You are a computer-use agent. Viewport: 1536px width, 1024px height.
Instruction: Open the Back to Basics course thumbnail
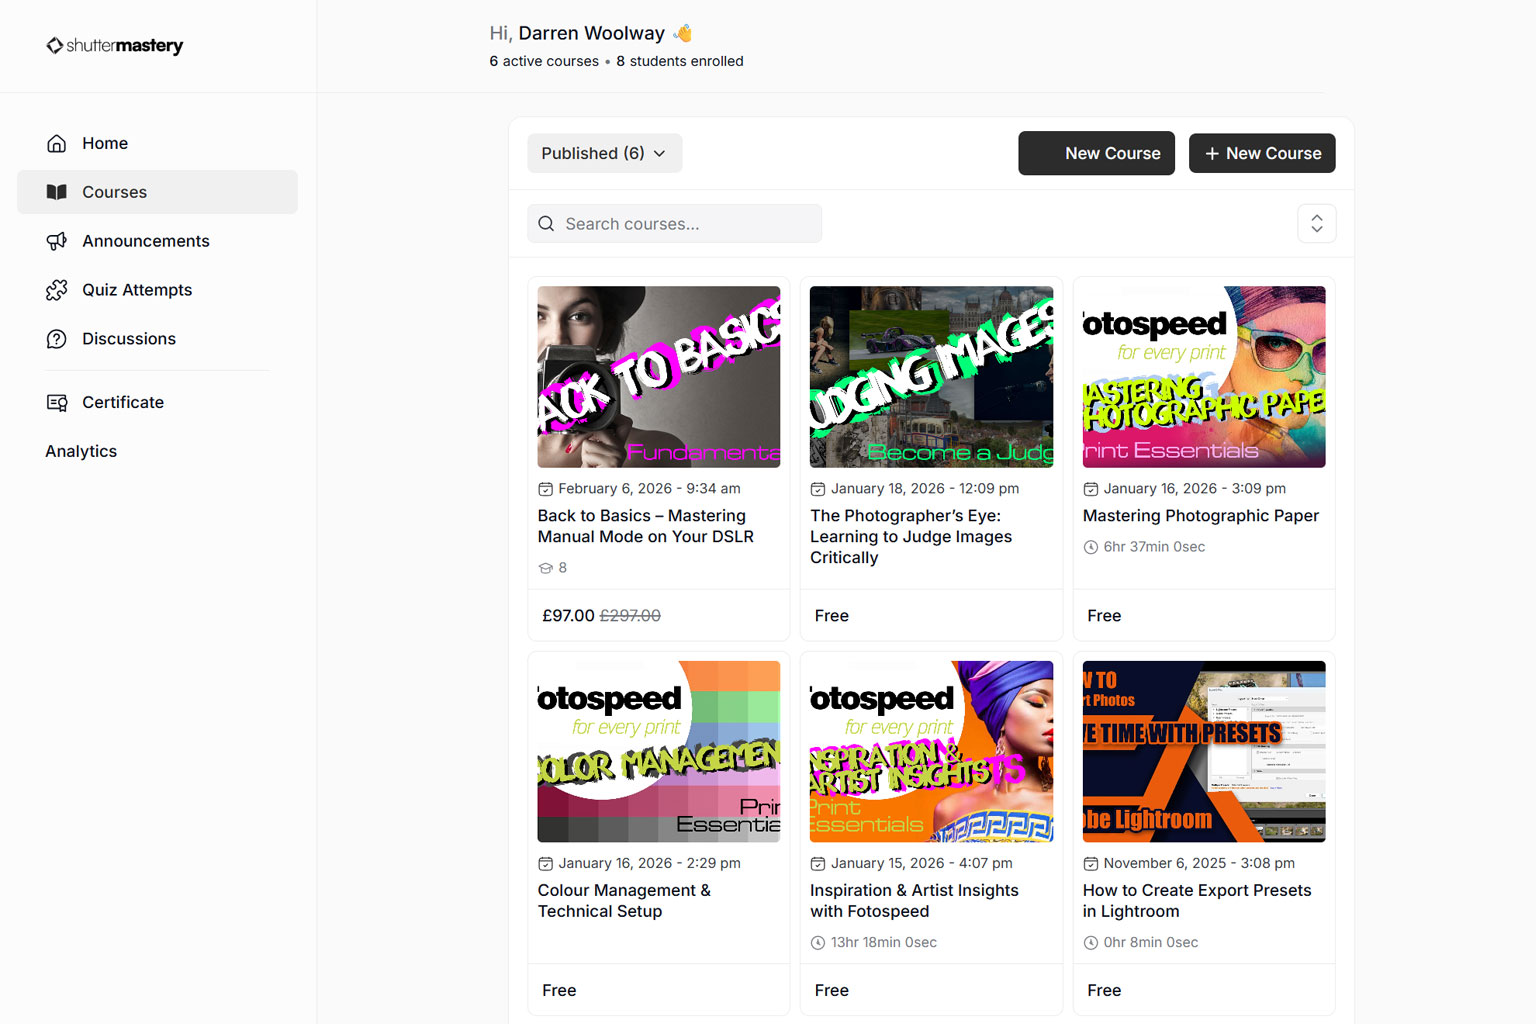(659, 377)
